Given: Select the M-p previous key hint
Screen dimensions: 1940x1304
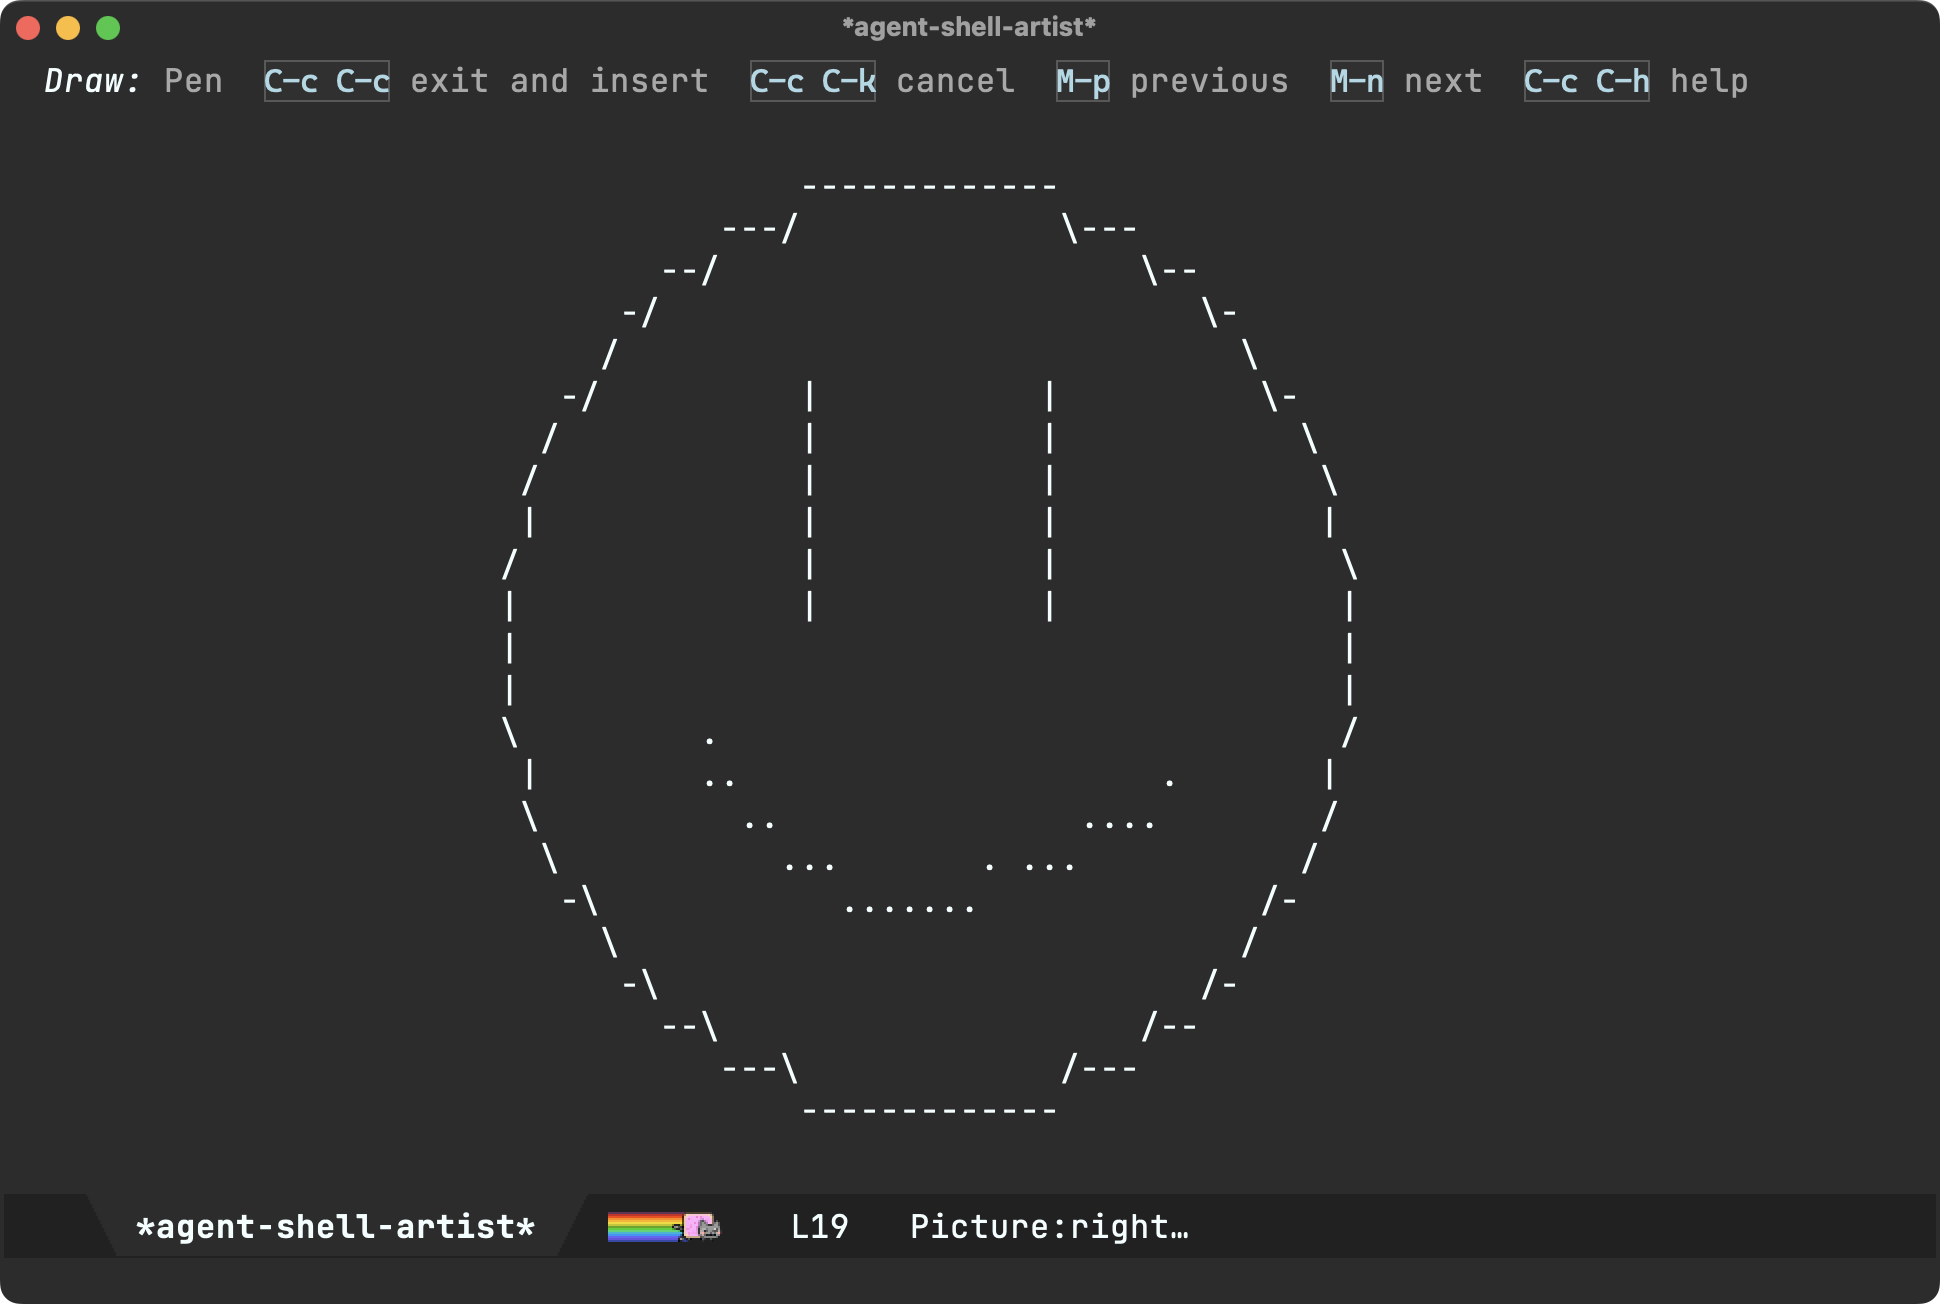Looking at the screenshot, I should click(1172, 81).
